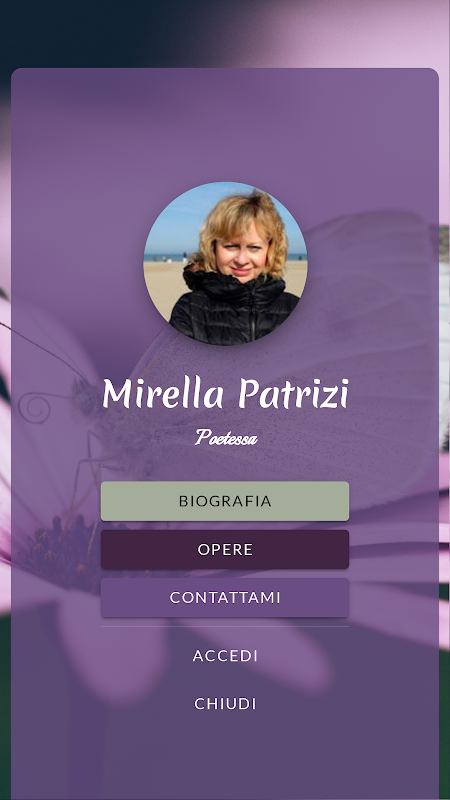Click the butterfly's curled antenna in the background
The height and width of the screenshot is (800, 450).
pos(35,408)
